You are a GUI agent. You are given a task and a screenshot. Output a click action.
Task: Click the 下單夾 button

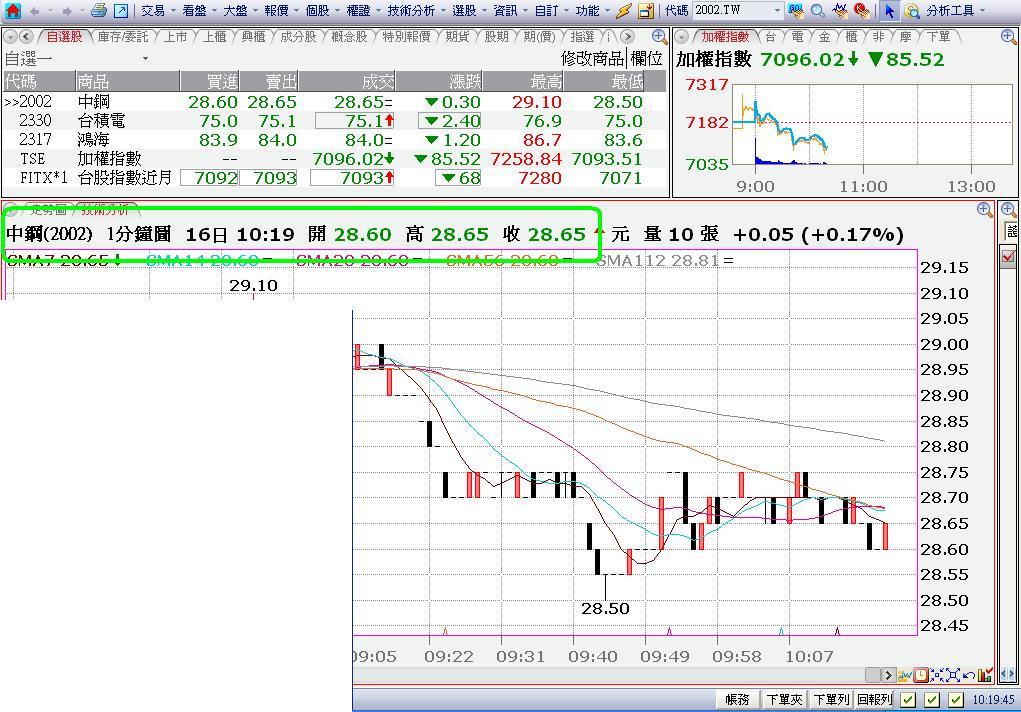pyautogui.click(x=785, y=700)
